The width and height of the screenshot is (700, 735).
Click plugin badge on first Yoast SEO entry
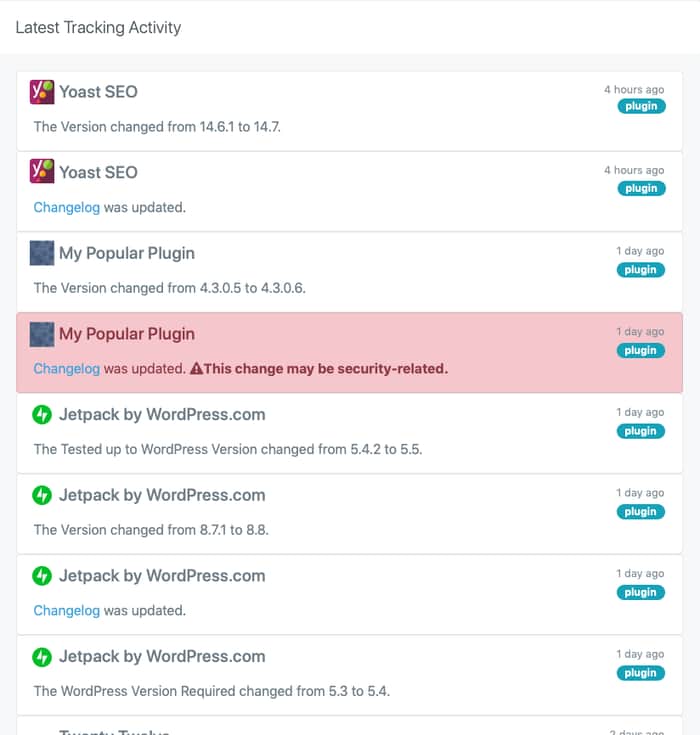(x=641, y=106)
